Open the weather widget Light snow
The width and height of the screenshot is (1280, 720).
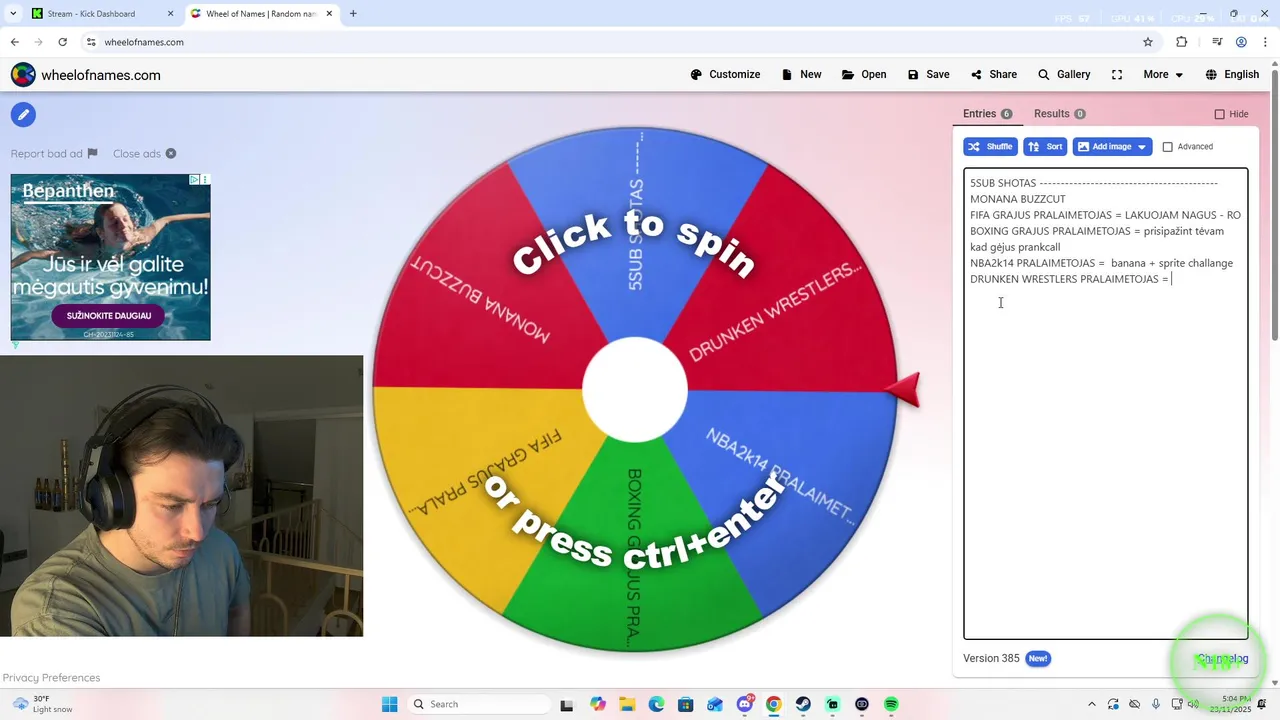[40, 704]
